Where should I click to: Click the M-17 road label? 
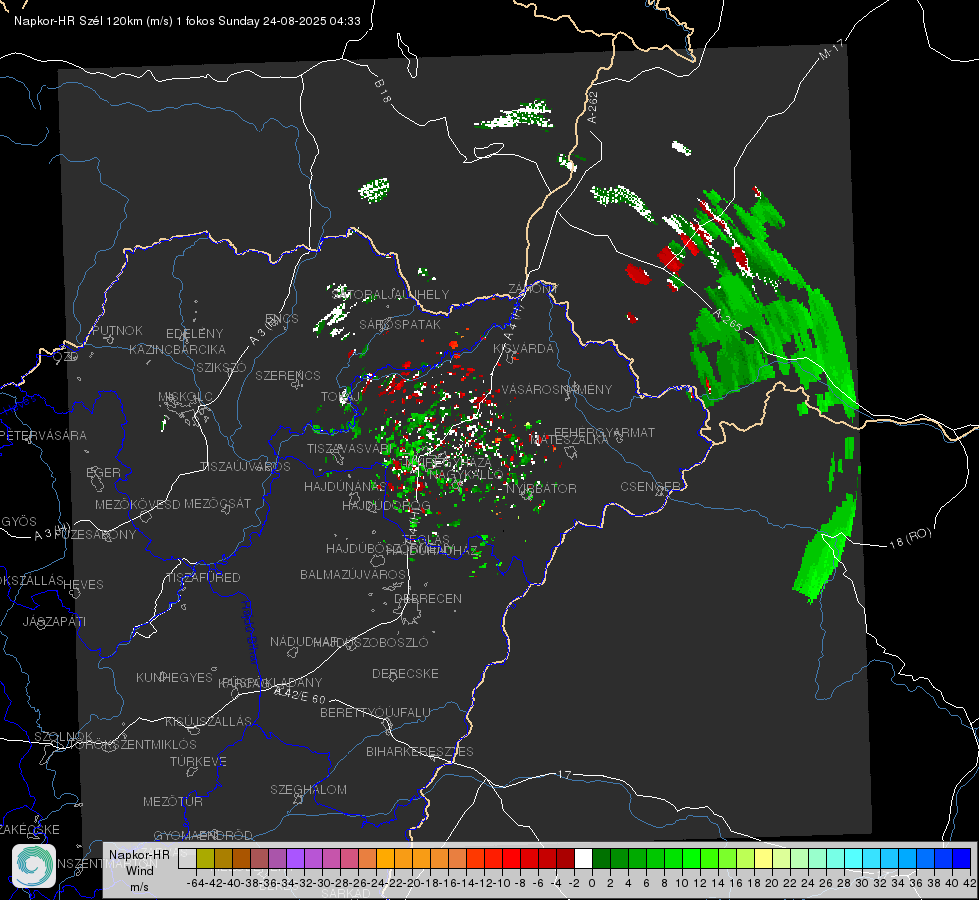click(x=831, y=50)
